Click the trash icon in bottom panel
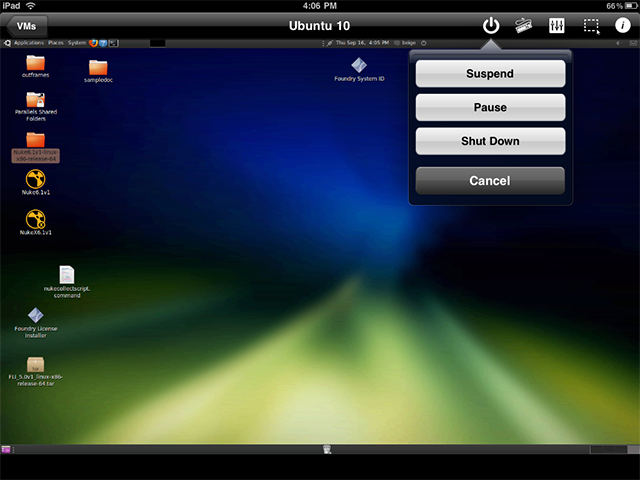640x480 pixels. [327, 449]
